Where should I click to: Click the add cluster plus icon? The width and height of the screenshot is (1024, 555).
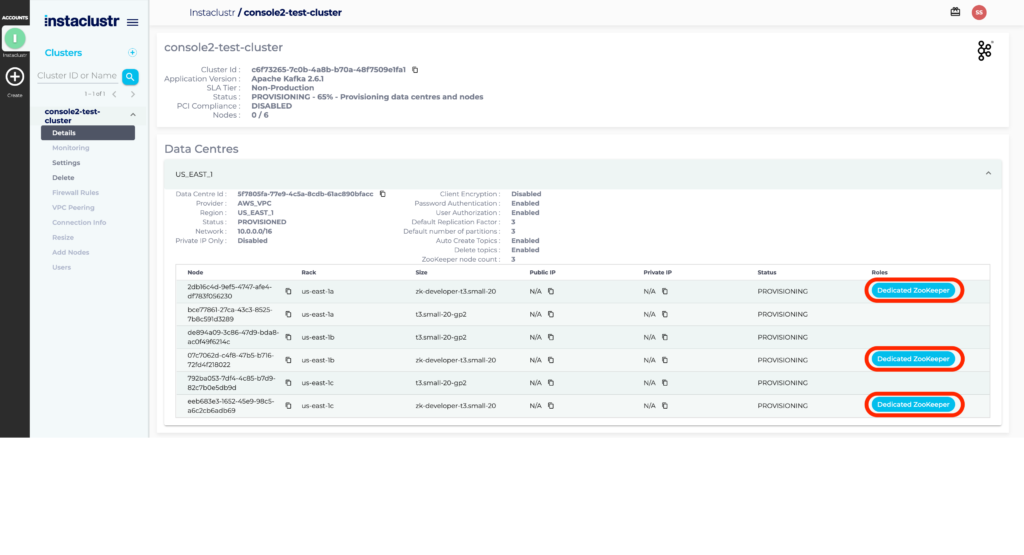132,53
